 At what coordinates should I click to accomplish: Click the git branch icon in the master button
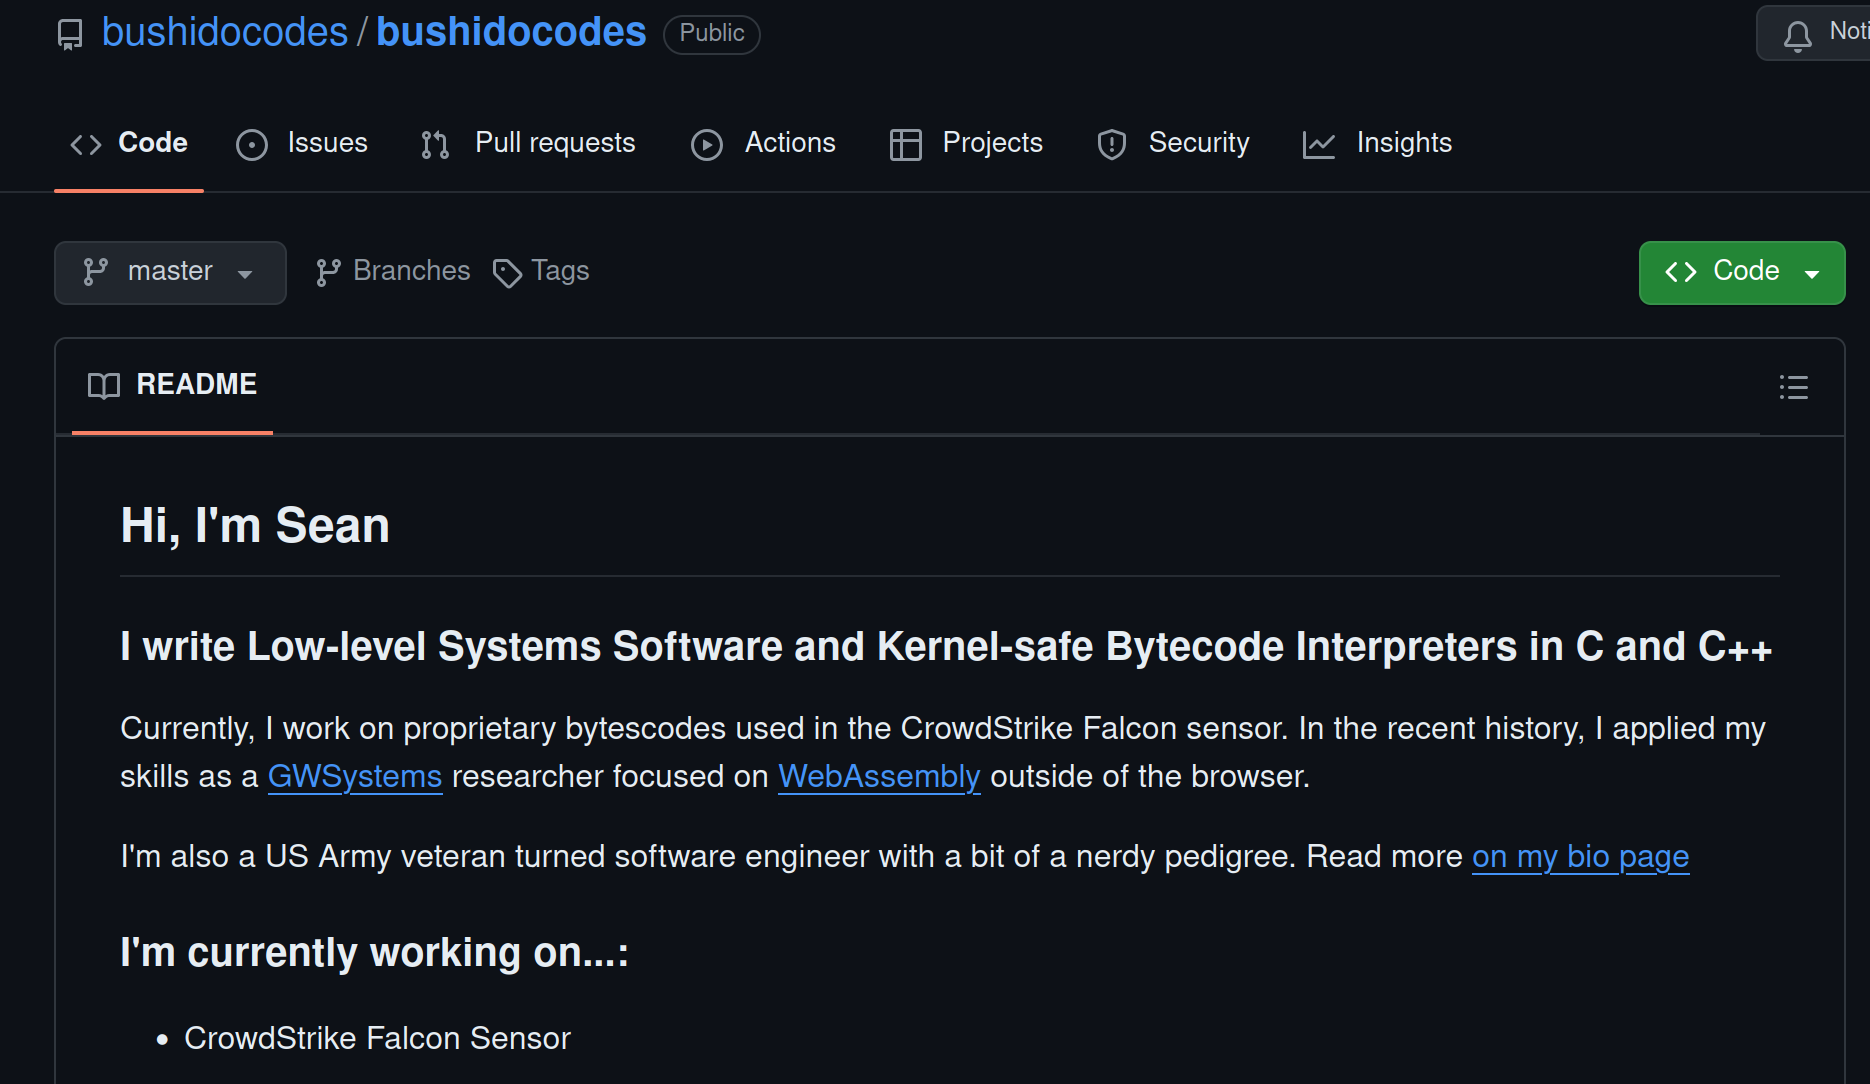(96, 272)
